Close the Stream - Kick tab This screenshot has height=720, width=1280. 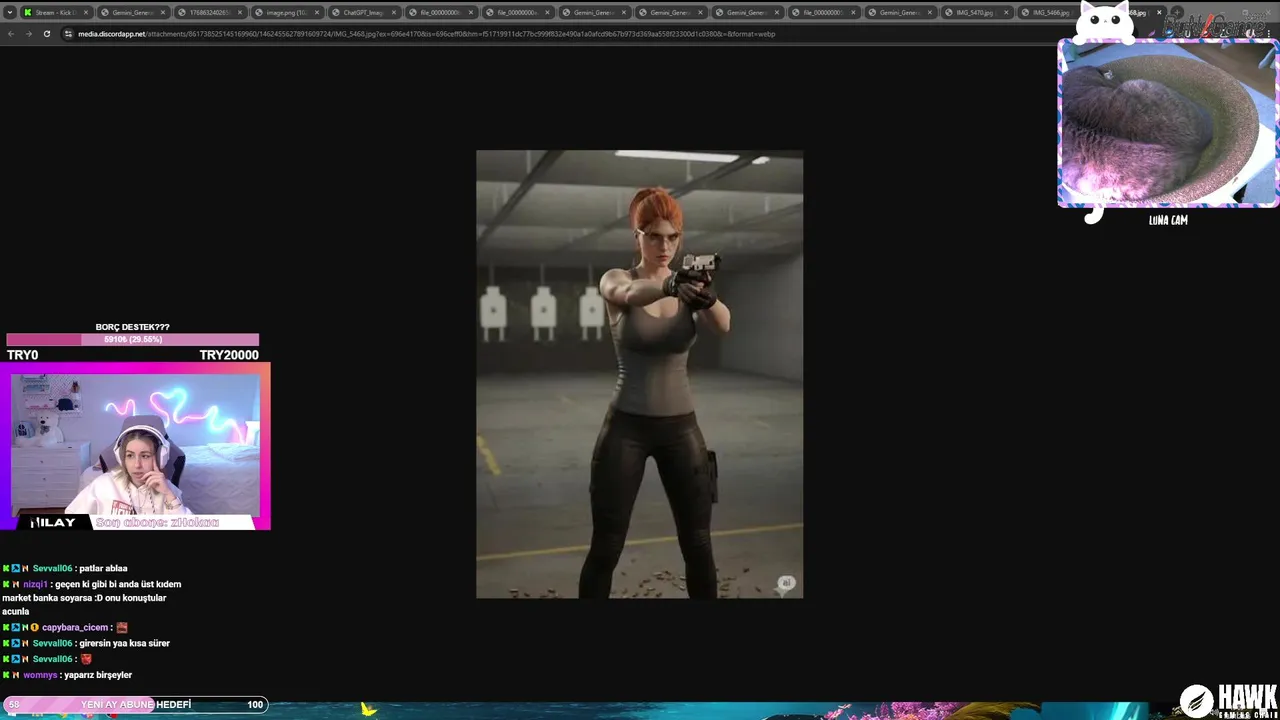[86, 13]
